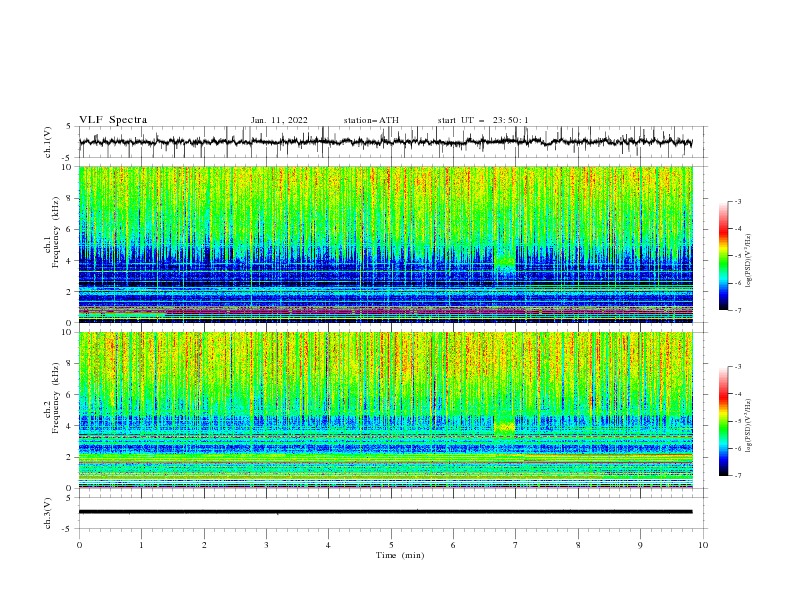
Task: Click the 'station=ATH' label
Action: 371,120
